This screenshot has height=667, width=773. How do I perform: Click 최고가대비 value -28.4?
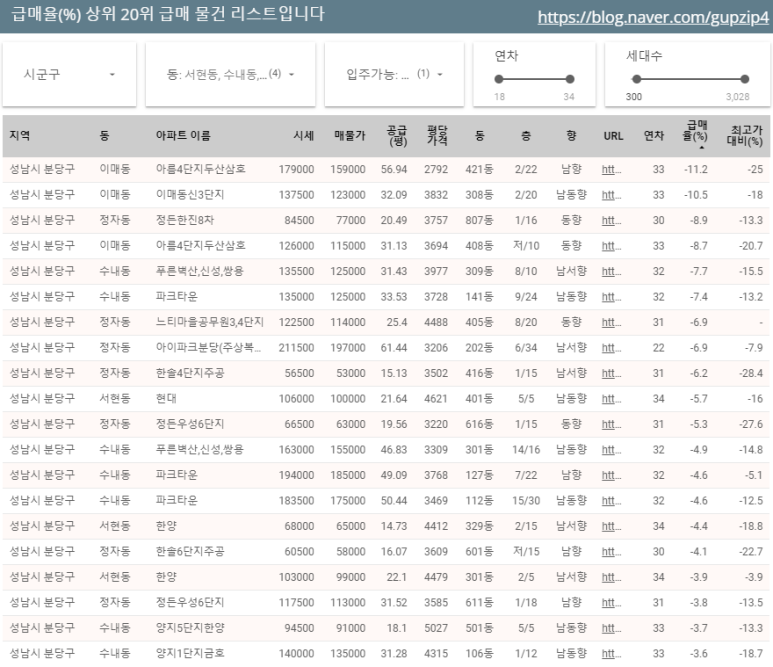[751, 374]
